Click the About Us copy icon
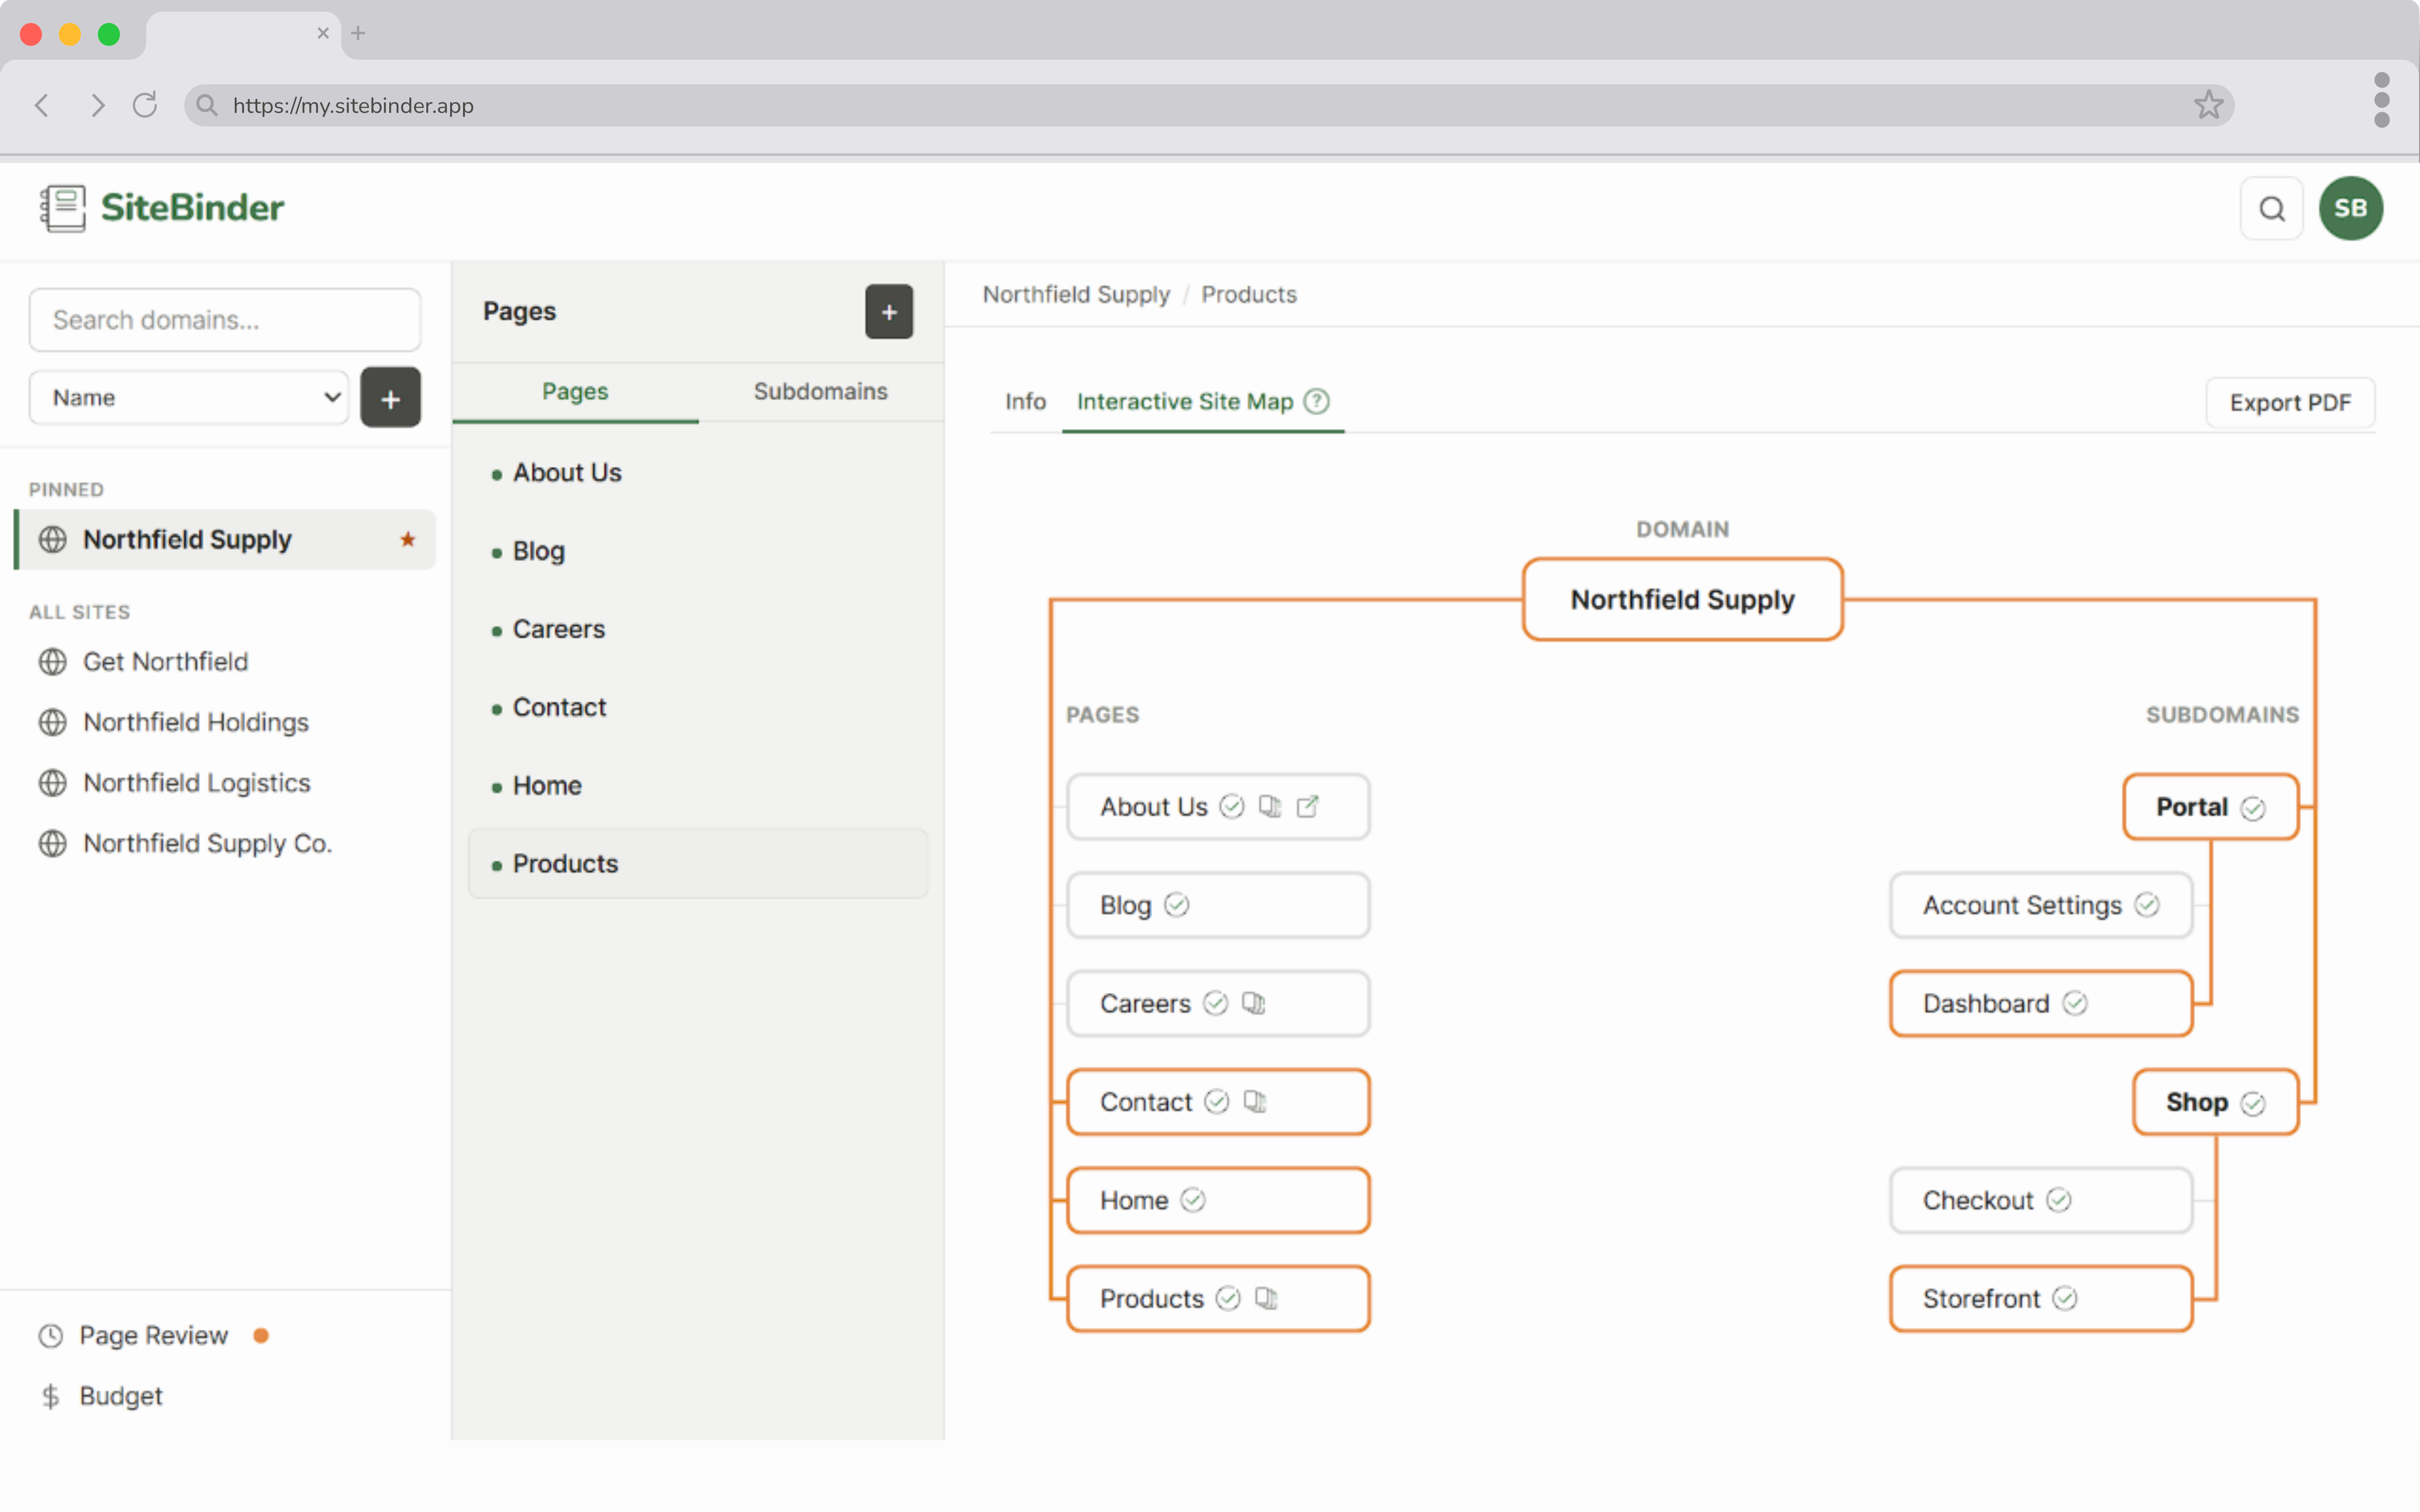Viewport: 2420px width, 1512px height. (x=1270, y=806)
